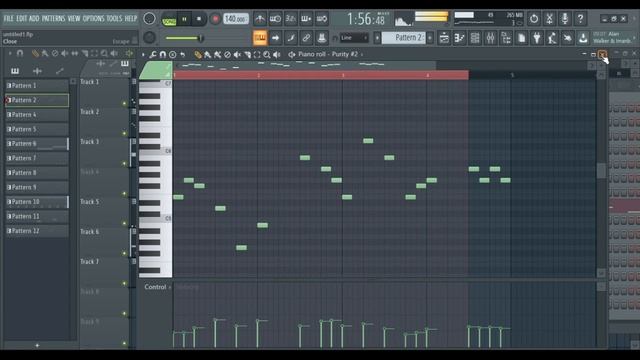Open the Playlist view icon
Image resolution: width=640 pixels, height=360 pixels.
[444, 38]
